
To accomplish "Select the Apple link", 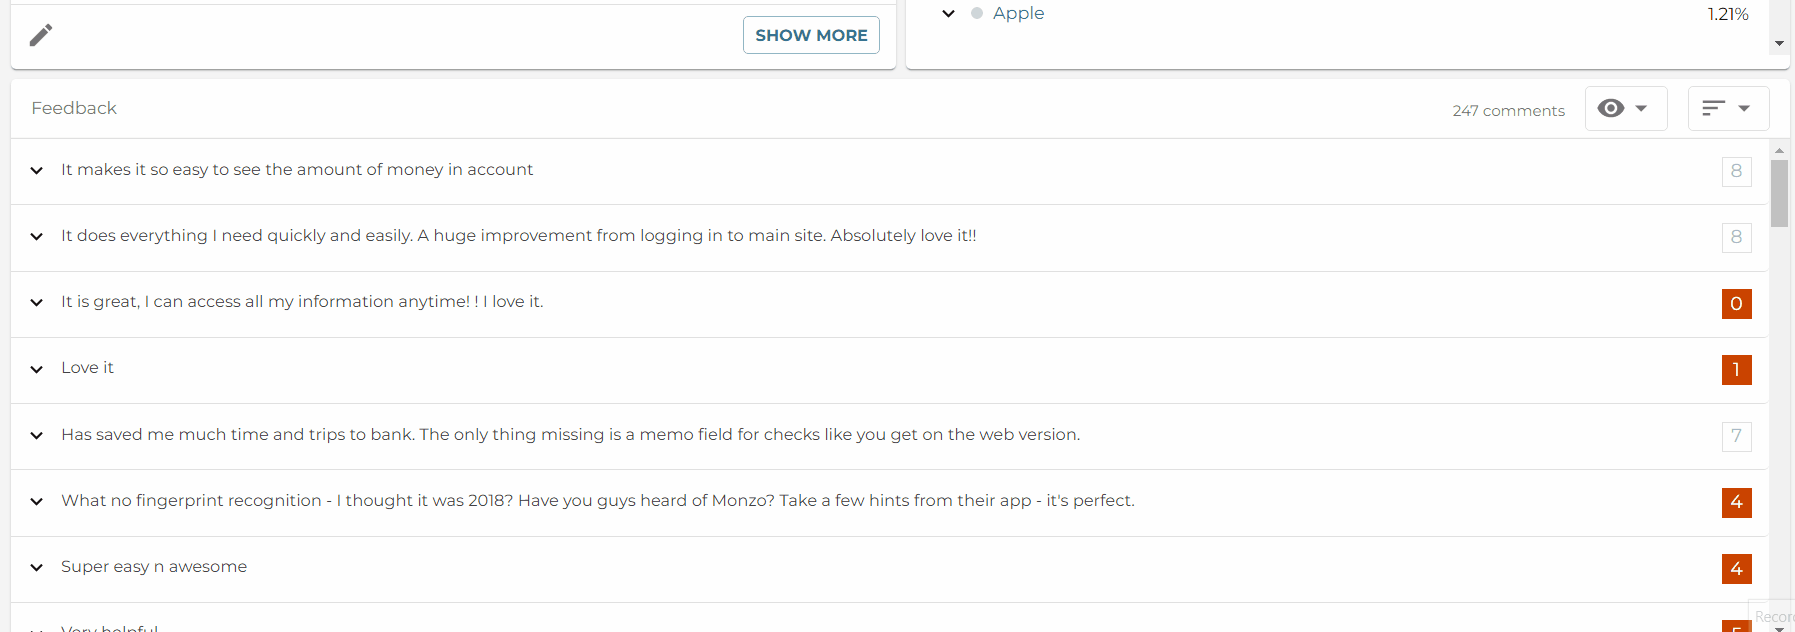I will (1018, 13).
